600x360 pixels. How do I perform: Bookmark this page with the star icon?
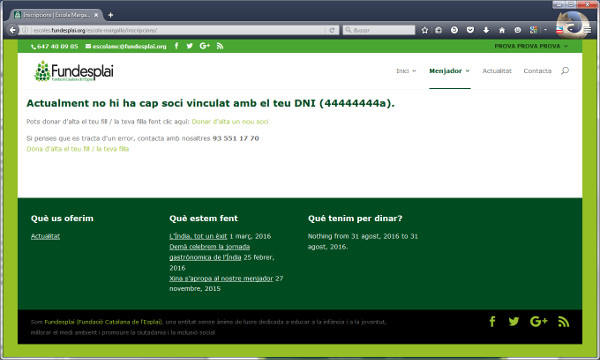pyautogui.click(x=424, y=30)
